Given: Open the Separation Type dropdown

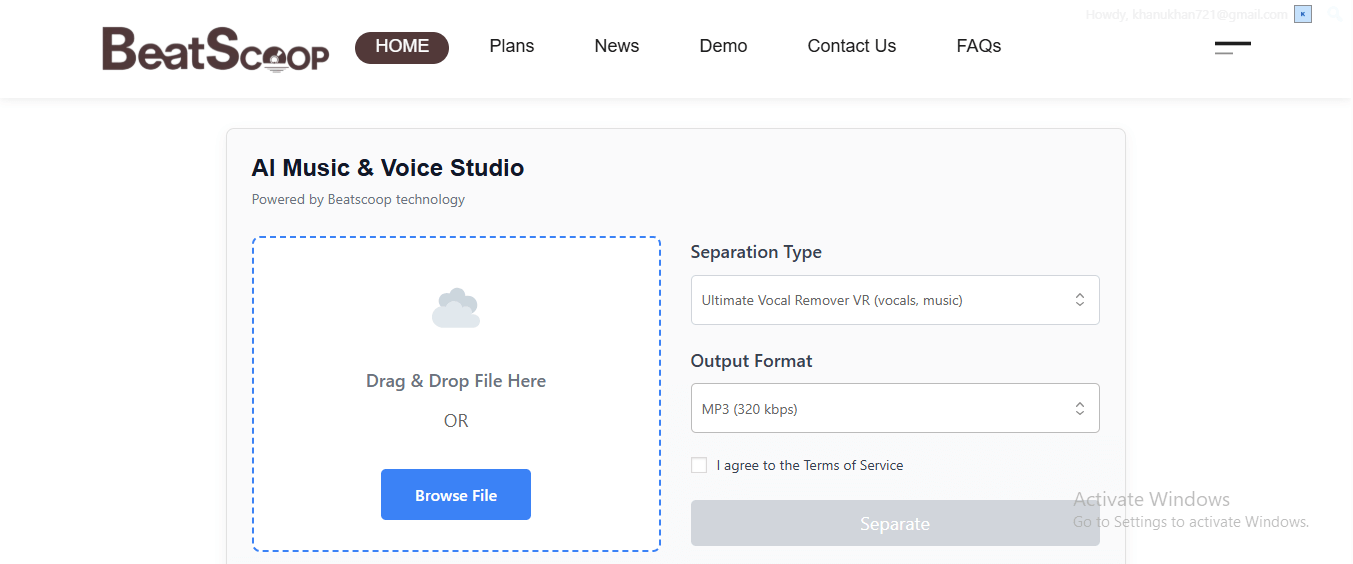Looking at the screenshot, I should [x=894, y=300].
